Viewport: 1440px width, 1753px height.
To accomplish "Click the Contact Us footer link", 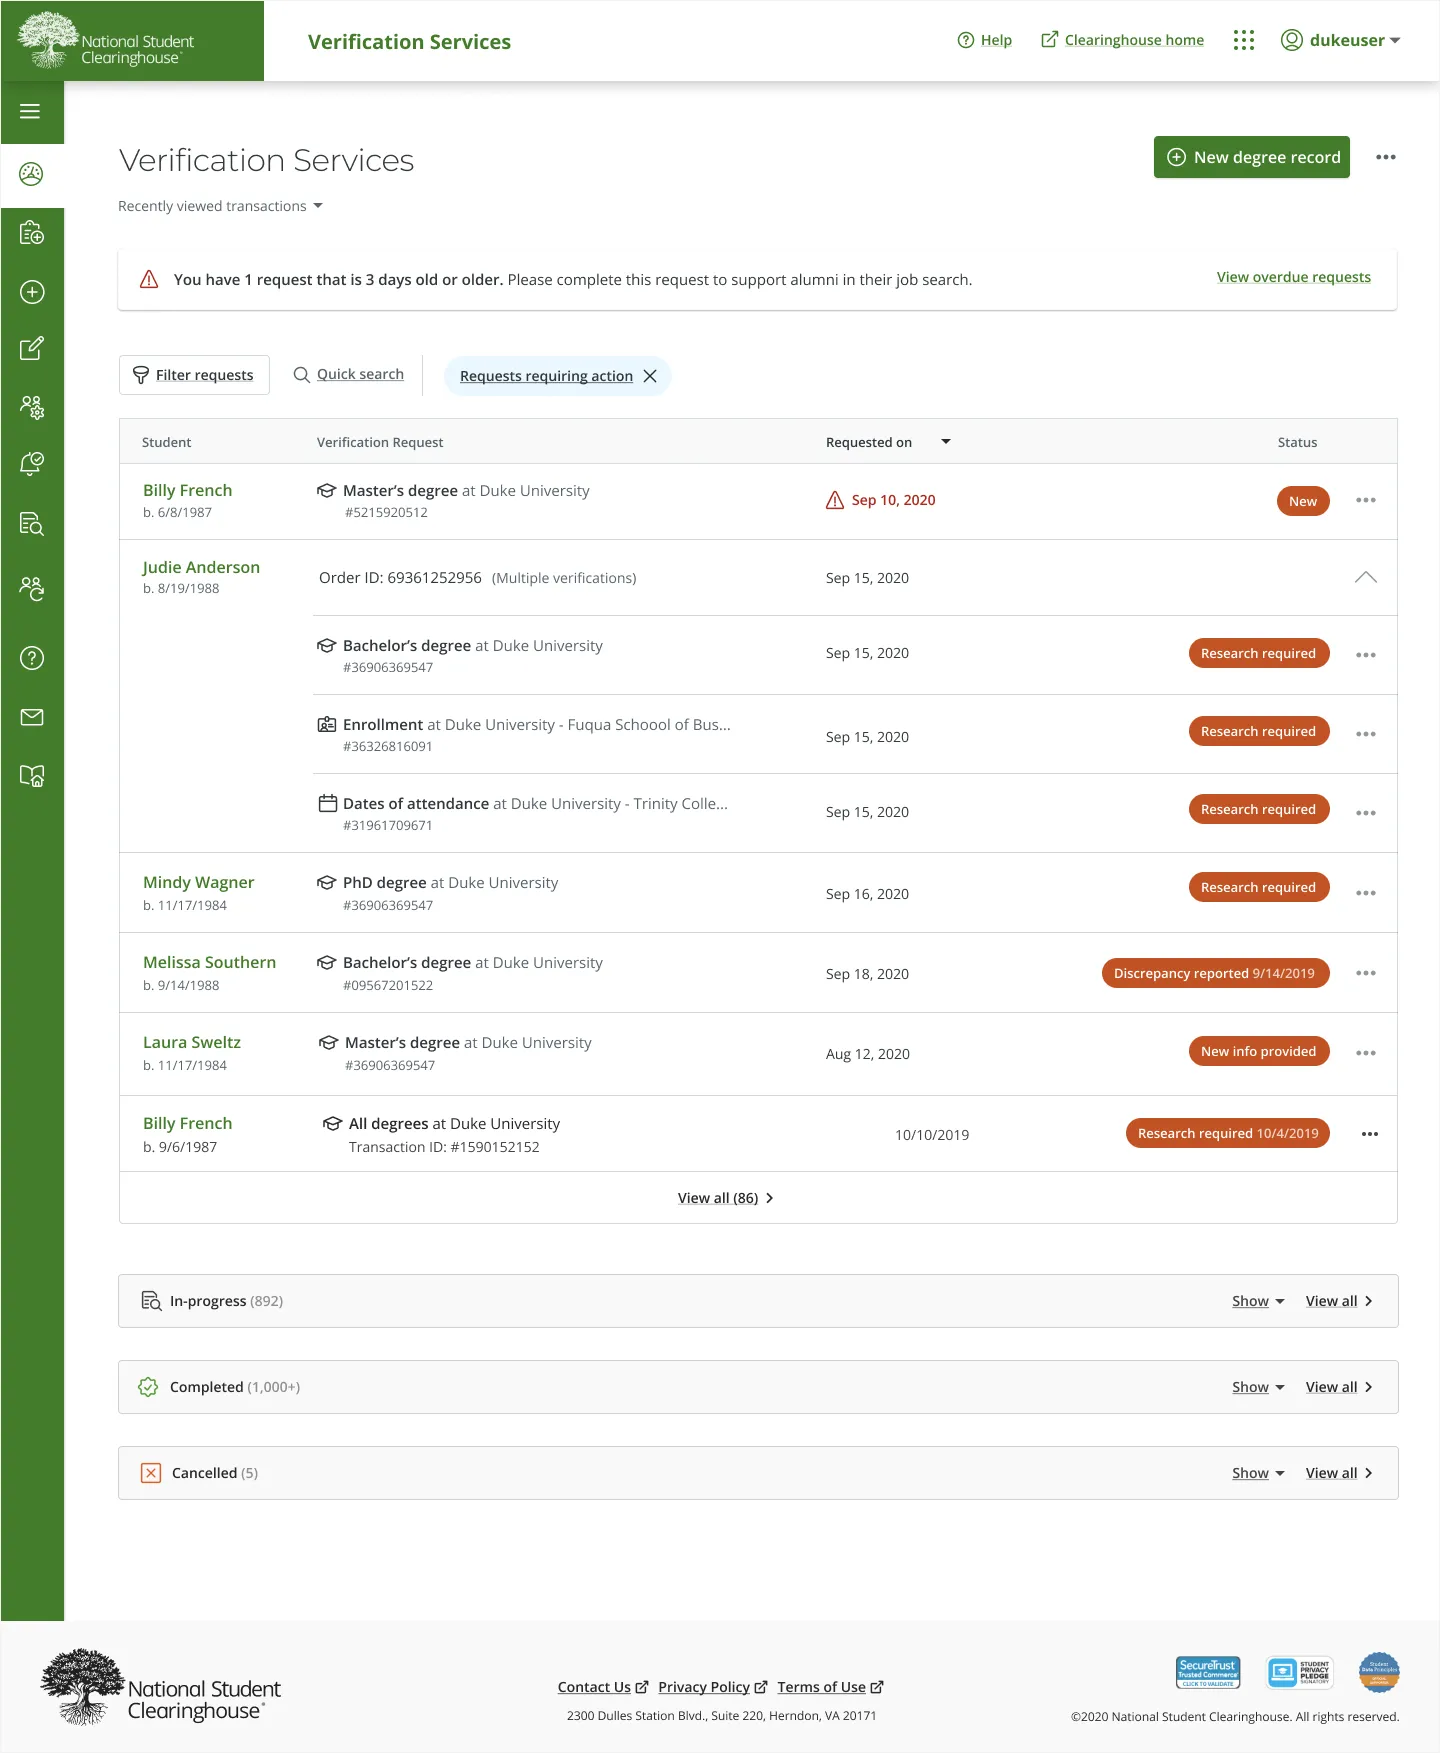I will click(603, 1687).
